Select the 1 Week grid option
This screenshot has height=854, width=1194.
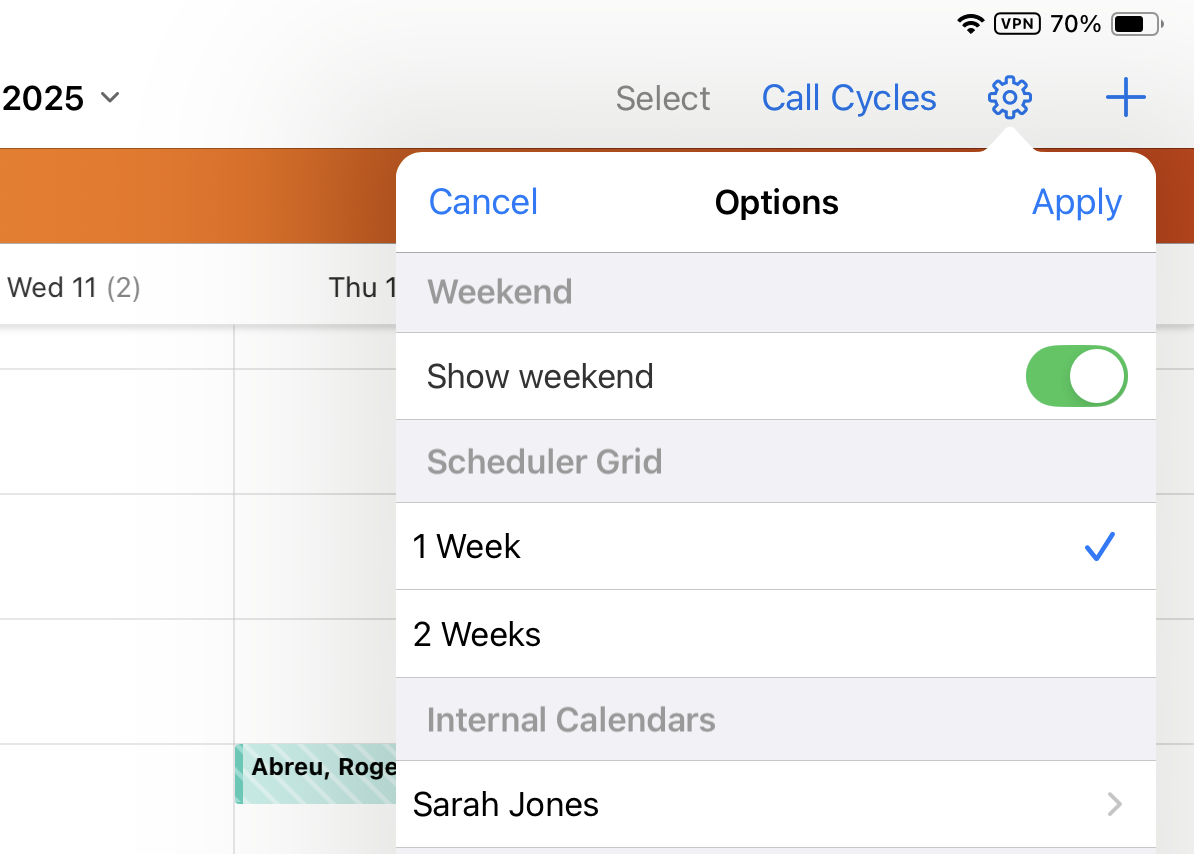click(468, 546)
